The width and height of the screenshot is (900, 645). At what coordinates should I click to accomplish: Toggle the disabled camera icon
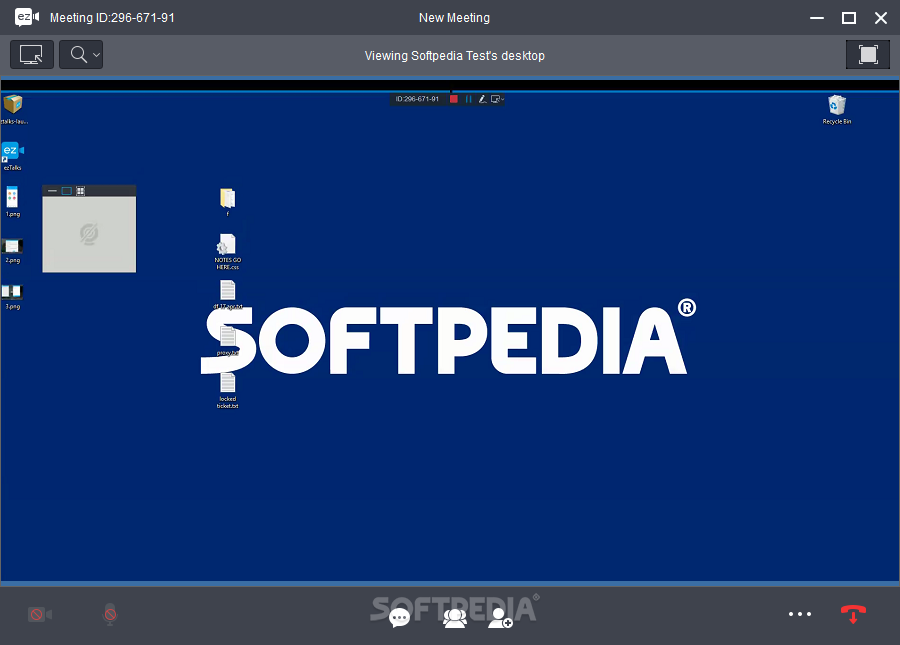click(40, 615)
